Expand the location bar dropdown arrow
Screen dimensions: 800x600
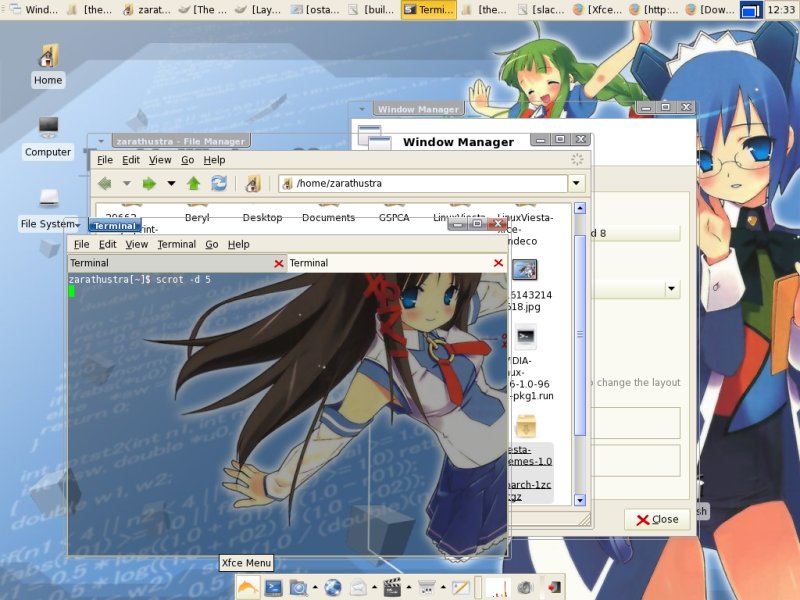tap(577, 184)
